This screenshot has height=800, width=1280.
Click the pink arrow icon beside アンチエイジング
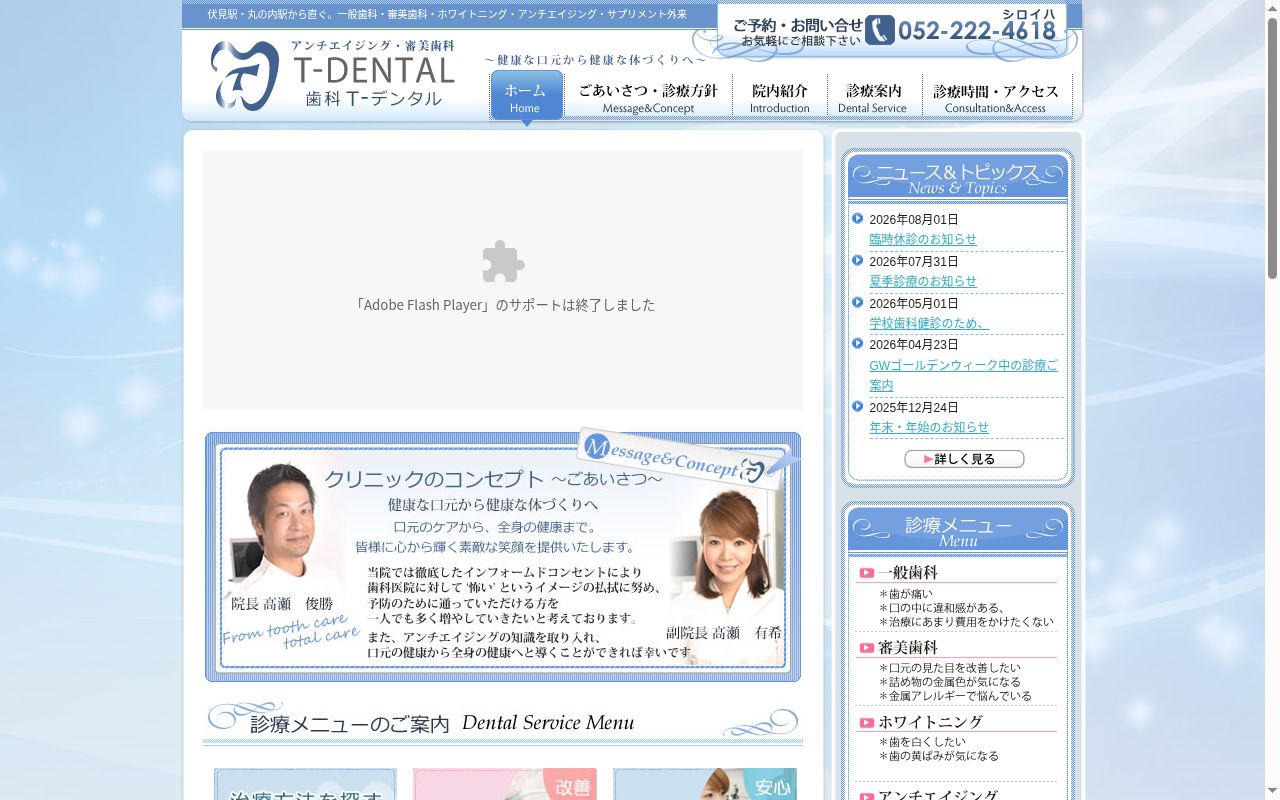click(867, 796)
